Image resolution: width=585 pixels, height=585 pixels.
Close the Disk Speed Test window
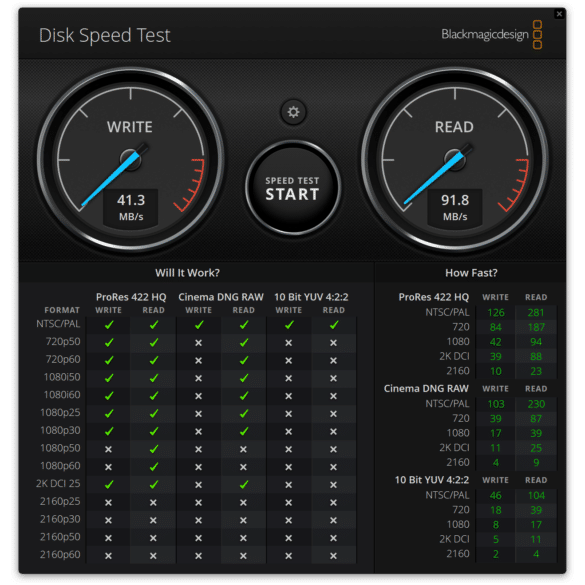coord(559,14)
